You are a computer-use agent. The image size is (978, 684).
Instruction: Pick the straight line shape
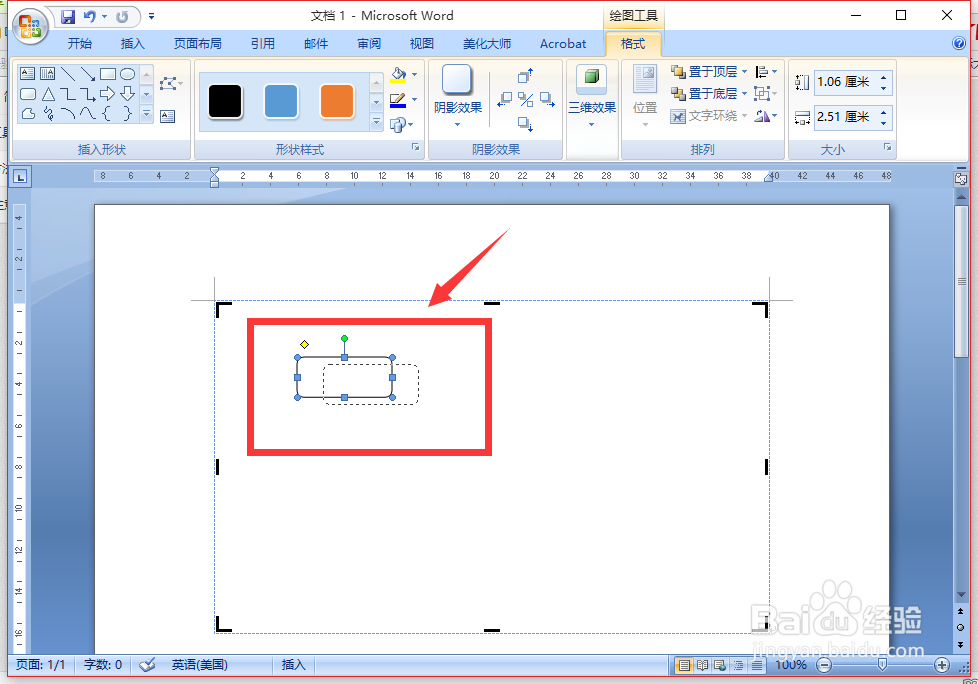point(67,74)
